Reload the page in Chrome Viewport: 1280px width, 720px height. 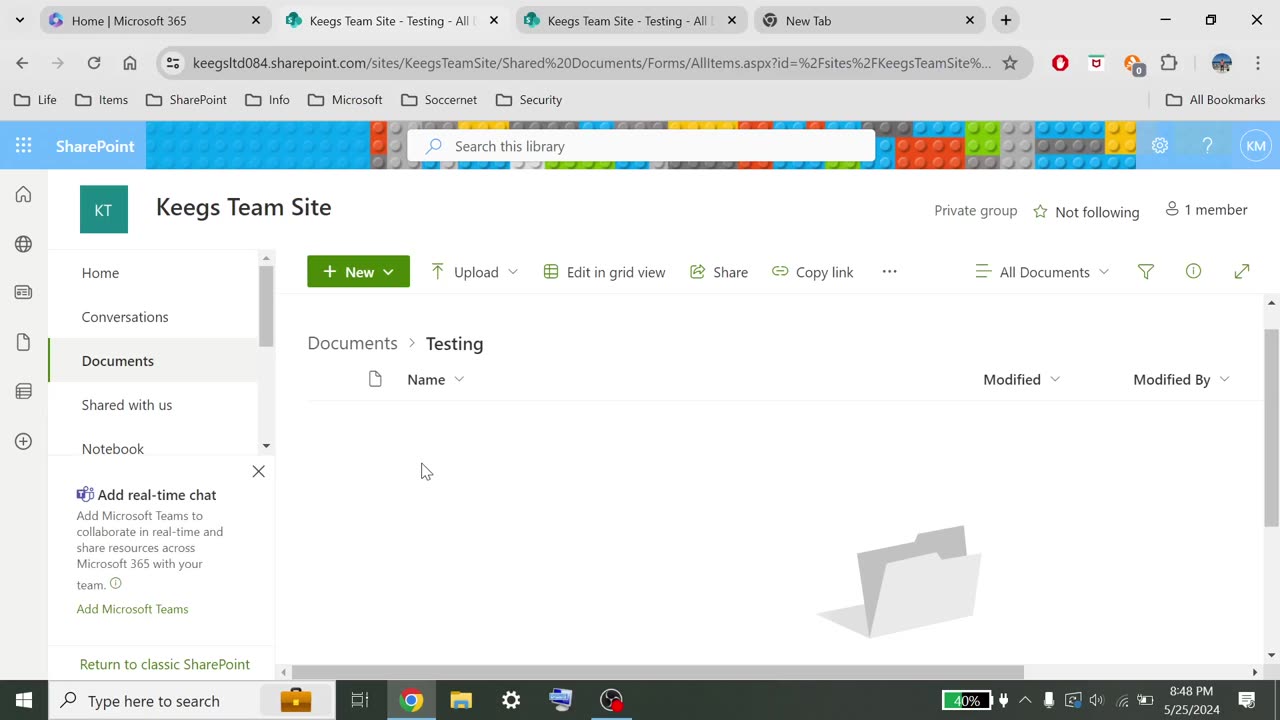(94, 63)
